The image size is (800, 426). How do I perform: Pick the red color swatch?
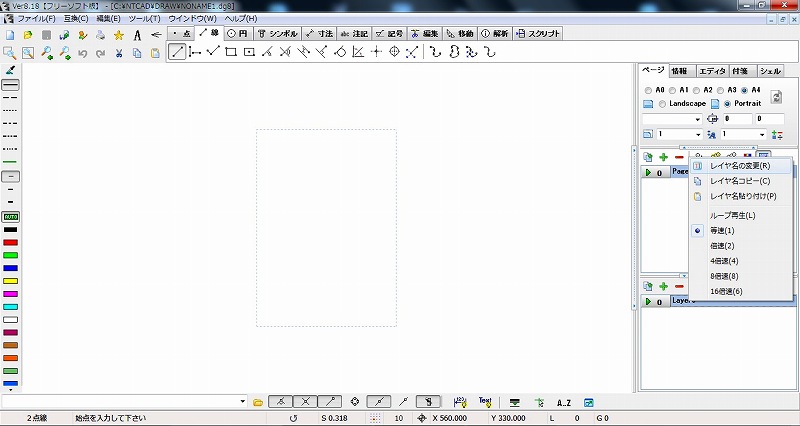tap(10, 242)
